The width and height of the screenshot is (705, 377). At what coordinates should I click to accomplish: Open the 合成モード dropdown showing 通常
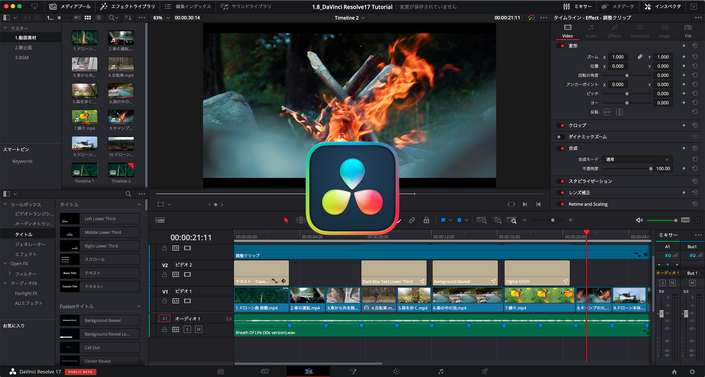click(x=638, y=159)
